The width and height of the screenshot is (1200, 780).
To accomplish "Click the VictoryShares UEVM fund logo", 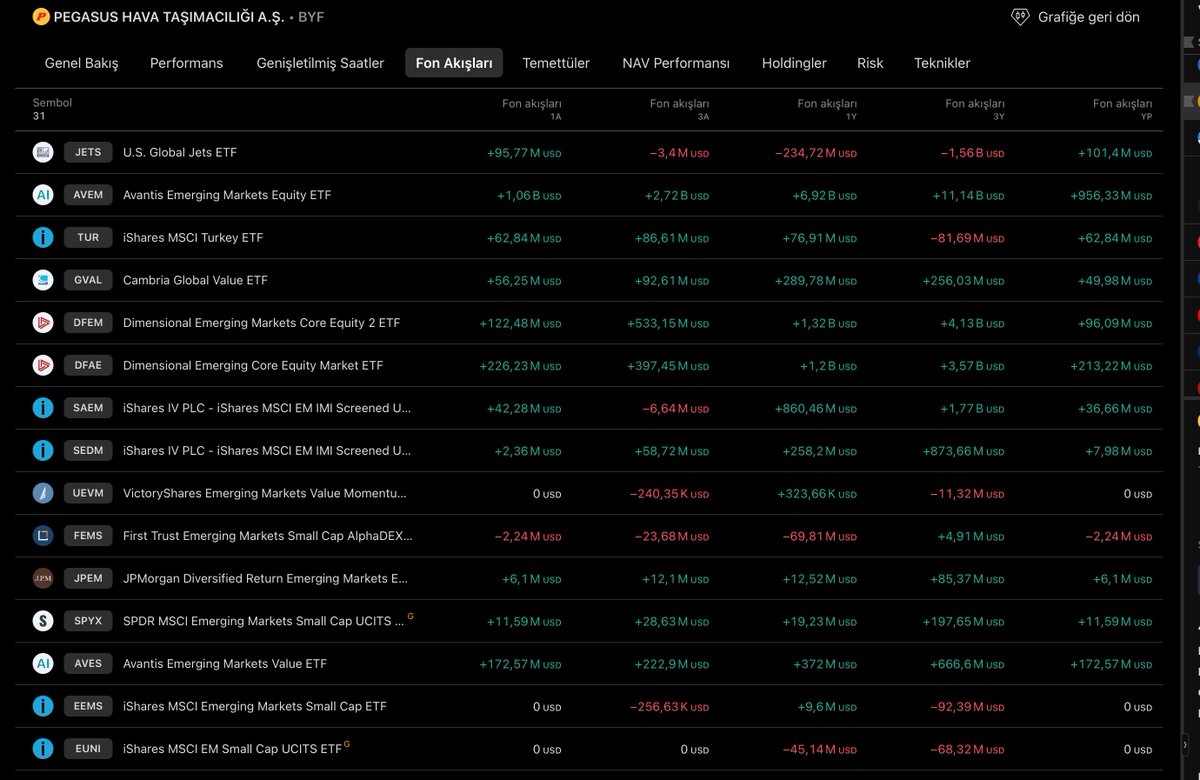I will tap(42, 493).
